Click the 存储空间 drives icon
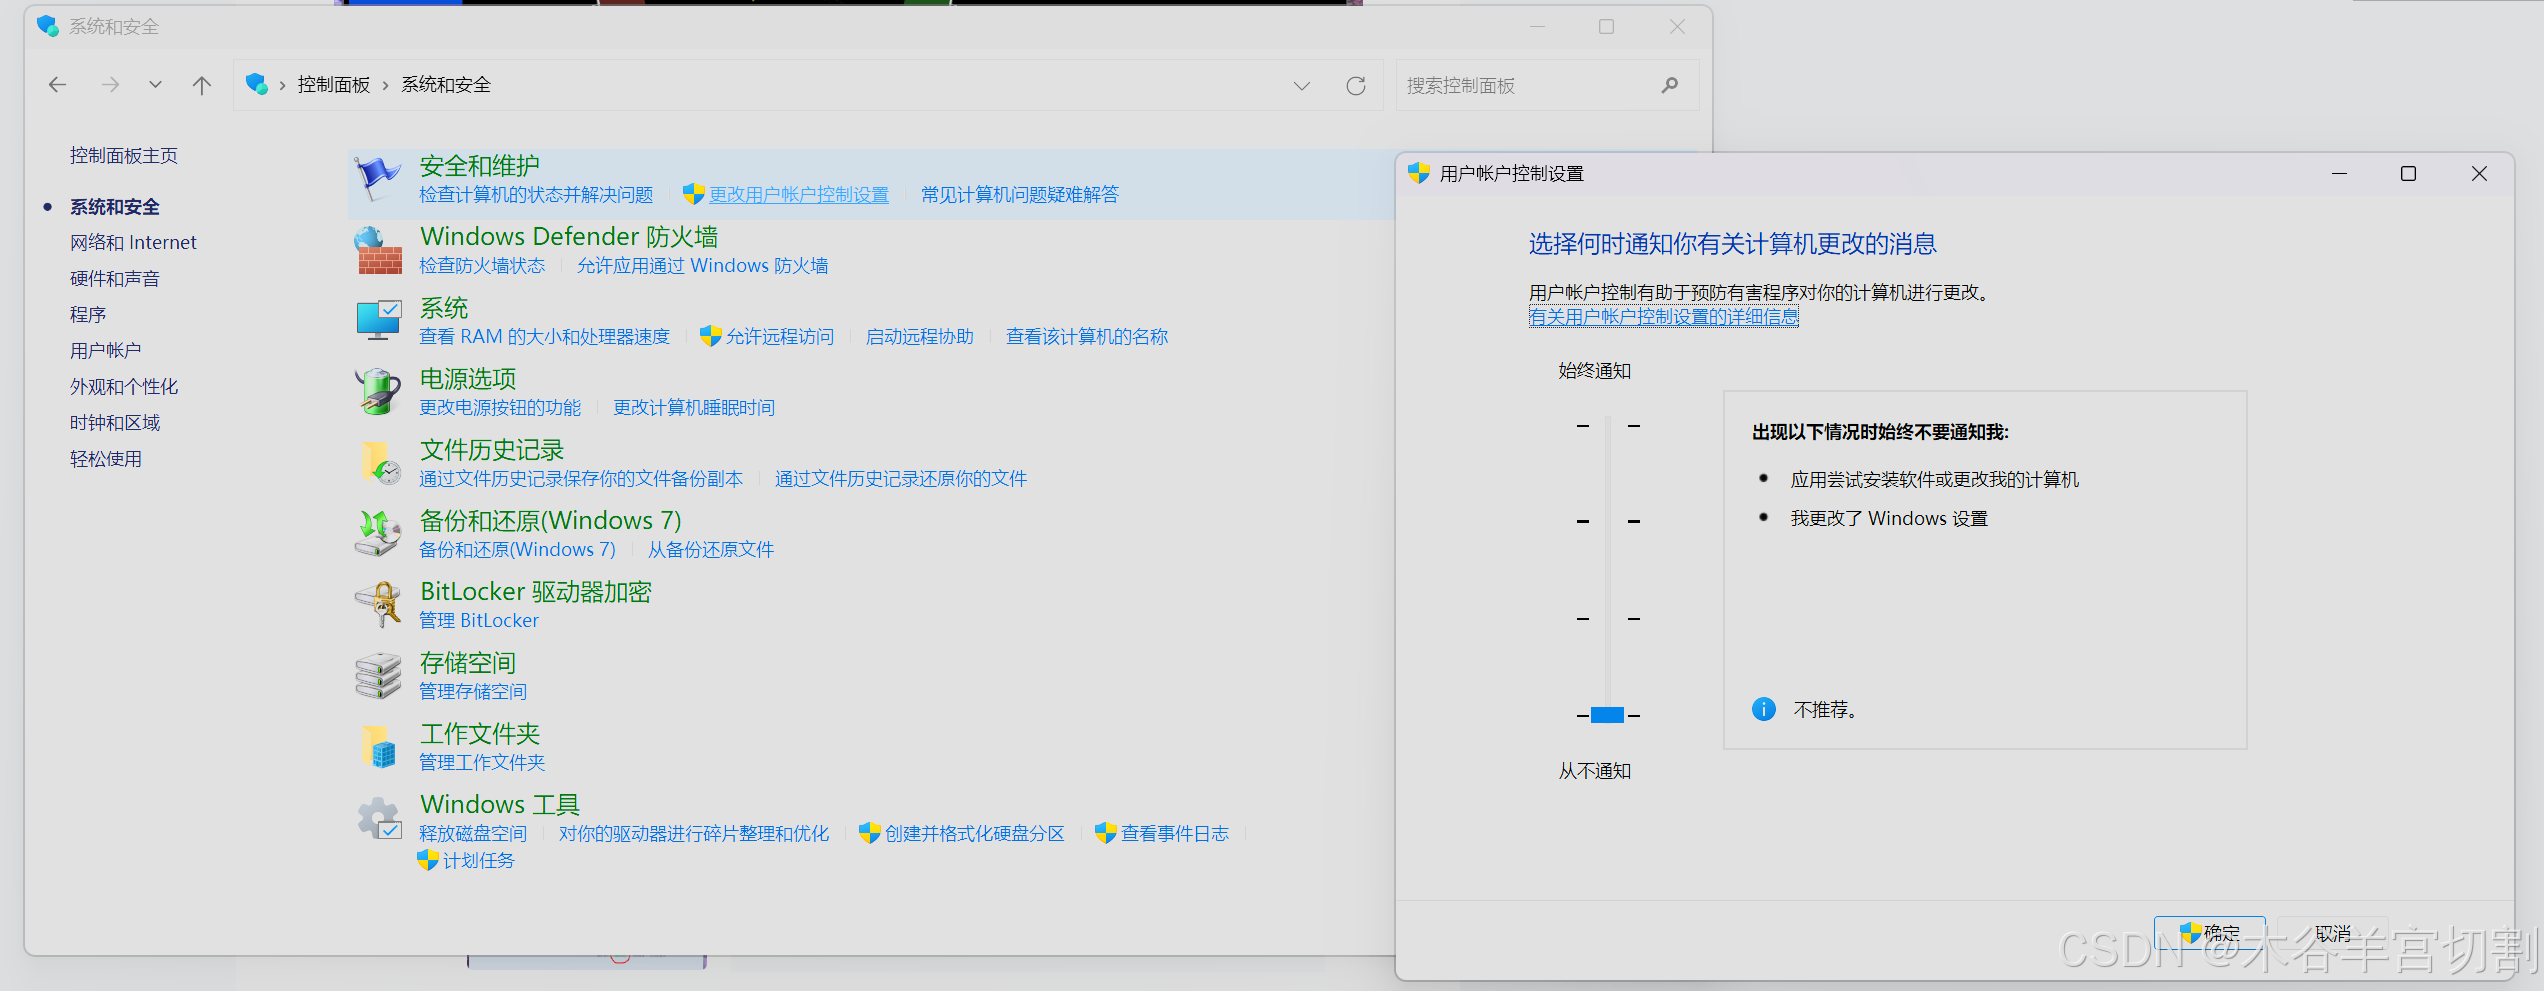Screen dimensions: 2544x991 [378, 675]
